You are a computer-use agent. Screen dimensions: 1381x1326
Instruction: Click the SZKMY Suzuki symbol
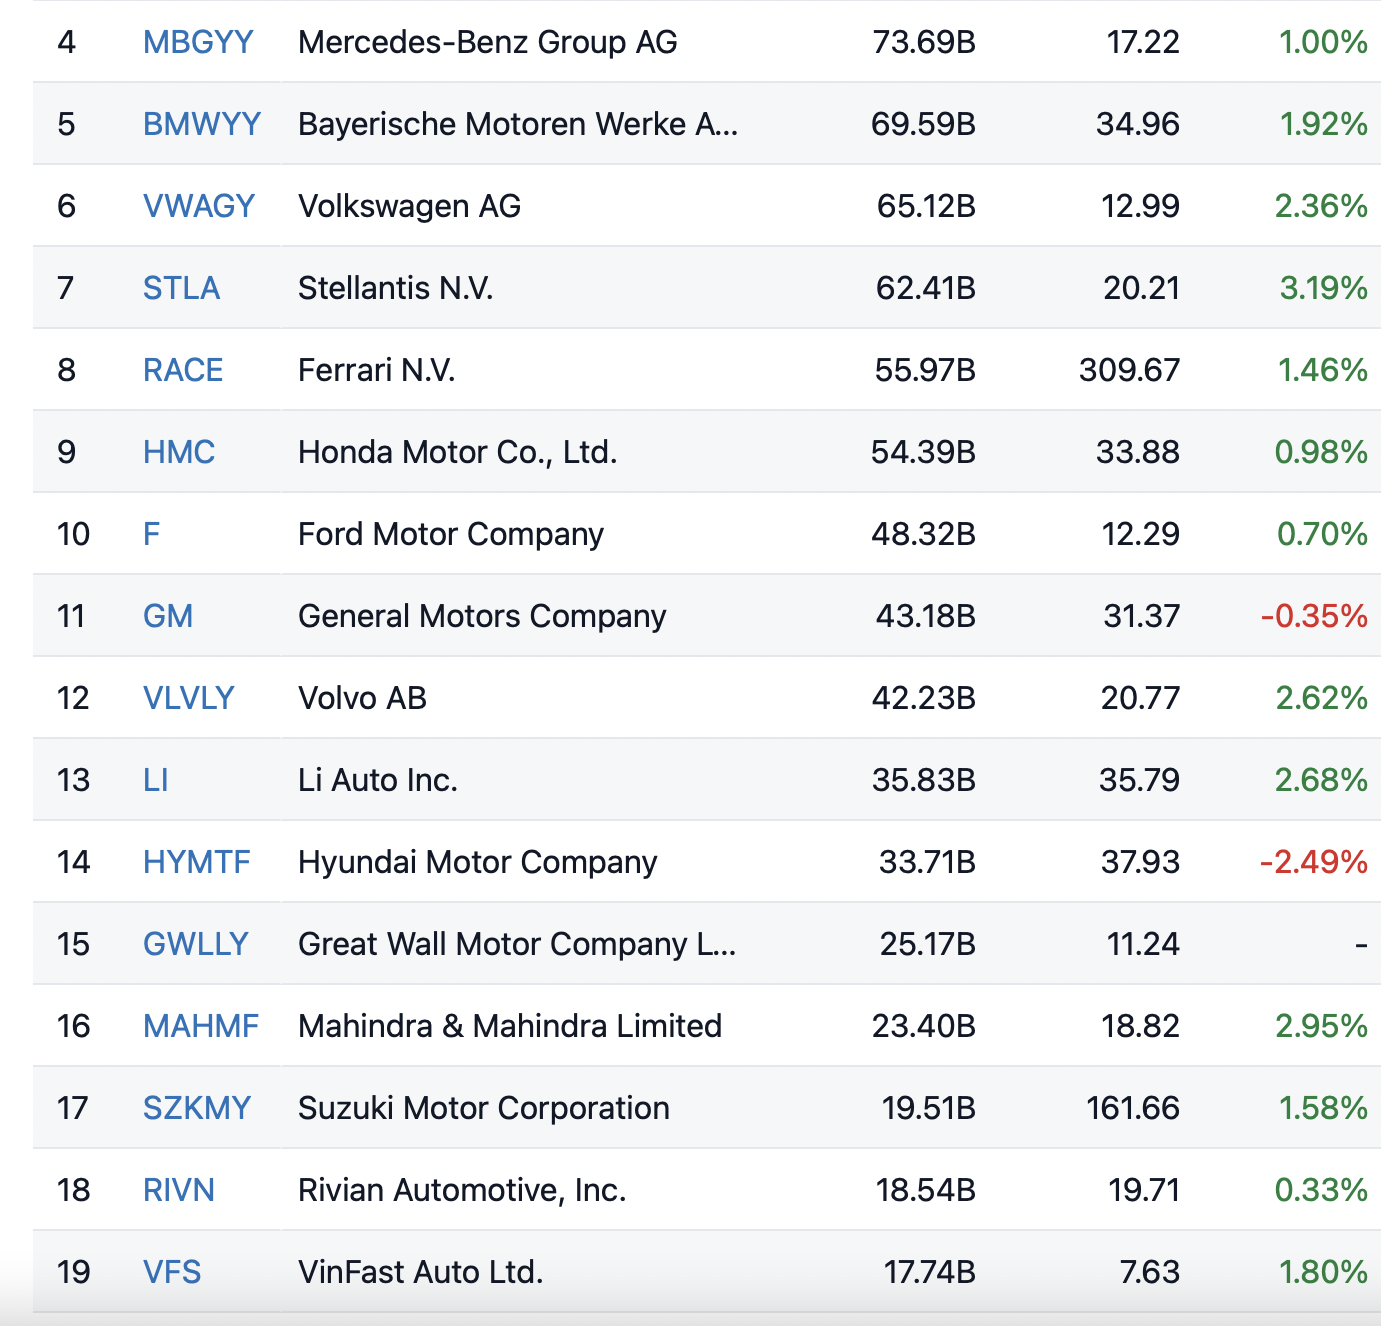pyautogui.click(x=197, y=1108)
